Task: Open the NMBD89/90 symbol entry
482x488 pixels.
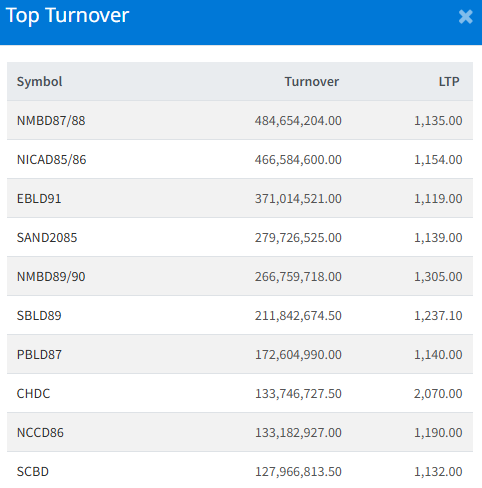Action: (51, 277)
